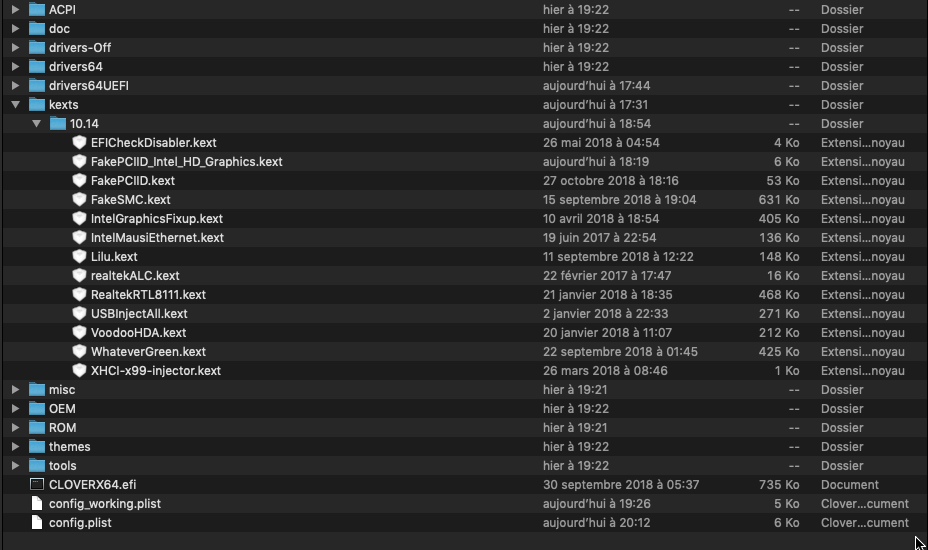Select the FakeSMC.kext shield icon

click(79, 200)
